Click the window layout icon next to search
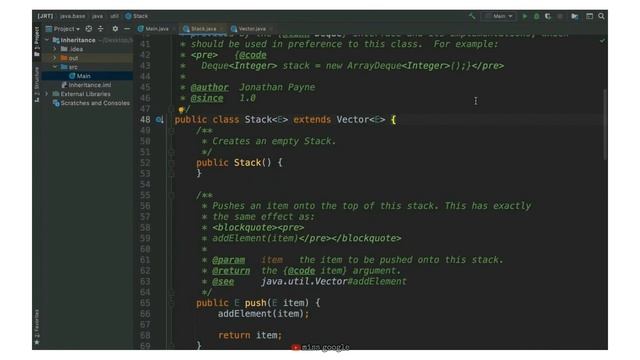 (589, 16)
